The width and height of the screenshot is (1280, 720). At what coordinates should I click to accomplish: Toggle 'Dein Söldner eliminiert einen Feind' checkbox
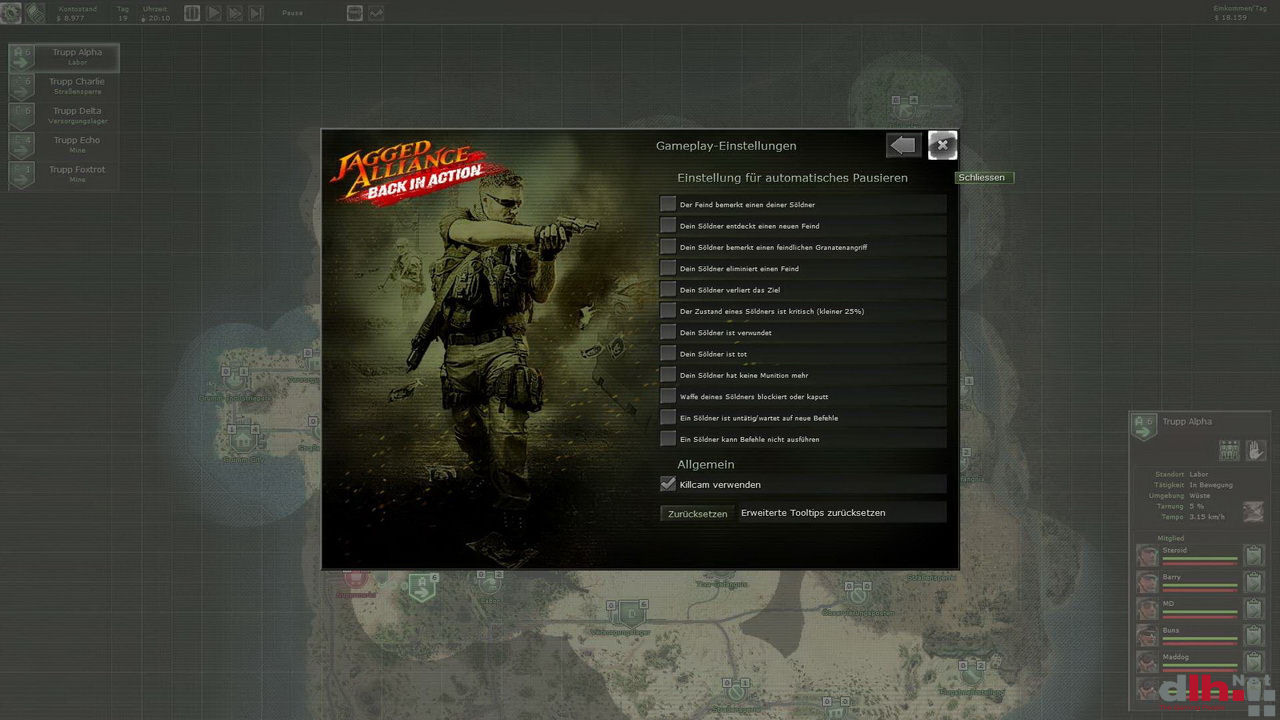tap(668, 268)
